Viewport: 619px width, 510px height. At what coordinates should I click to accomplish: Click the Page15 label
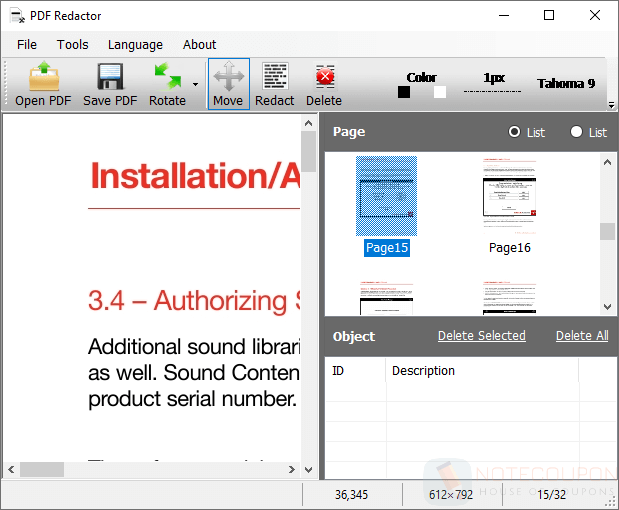[387, 248]
